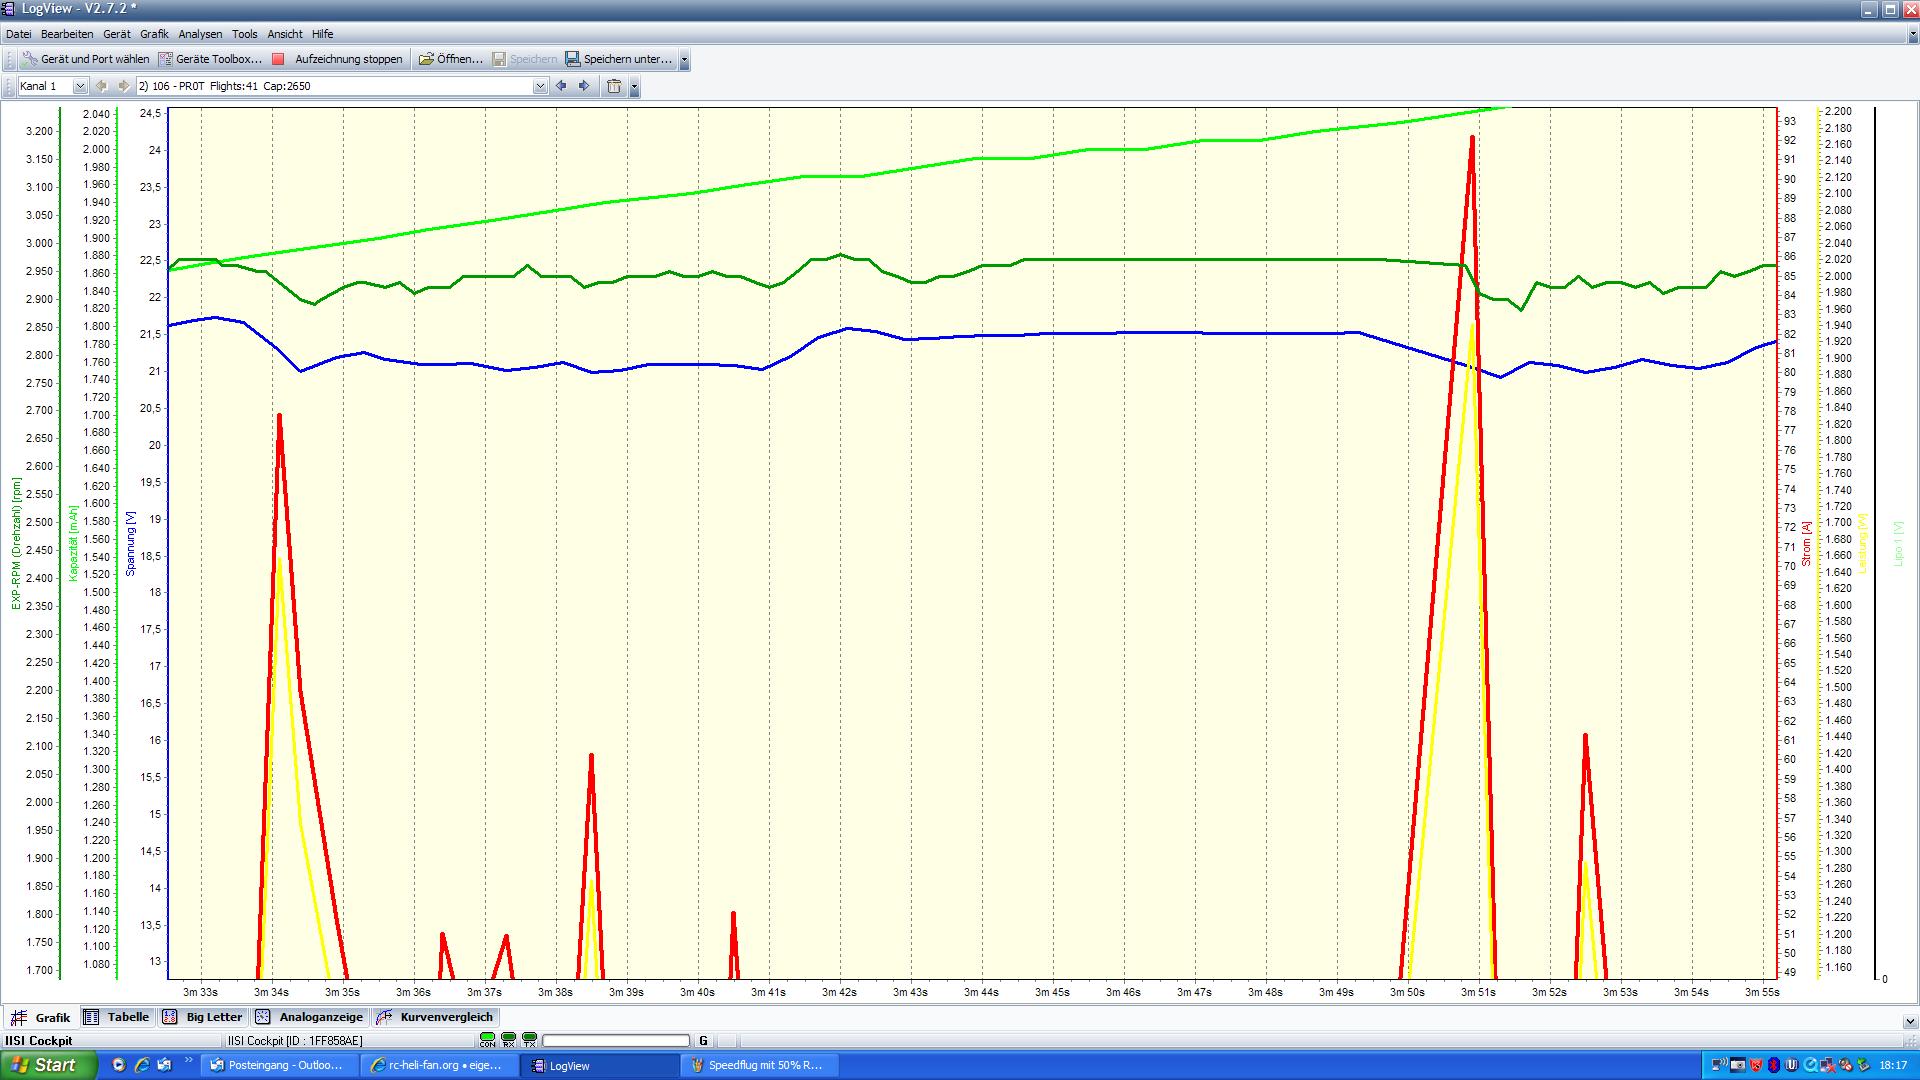Click the delete recording trash icon
This screenshot has height=1080, width=1920.
point(614,86)
